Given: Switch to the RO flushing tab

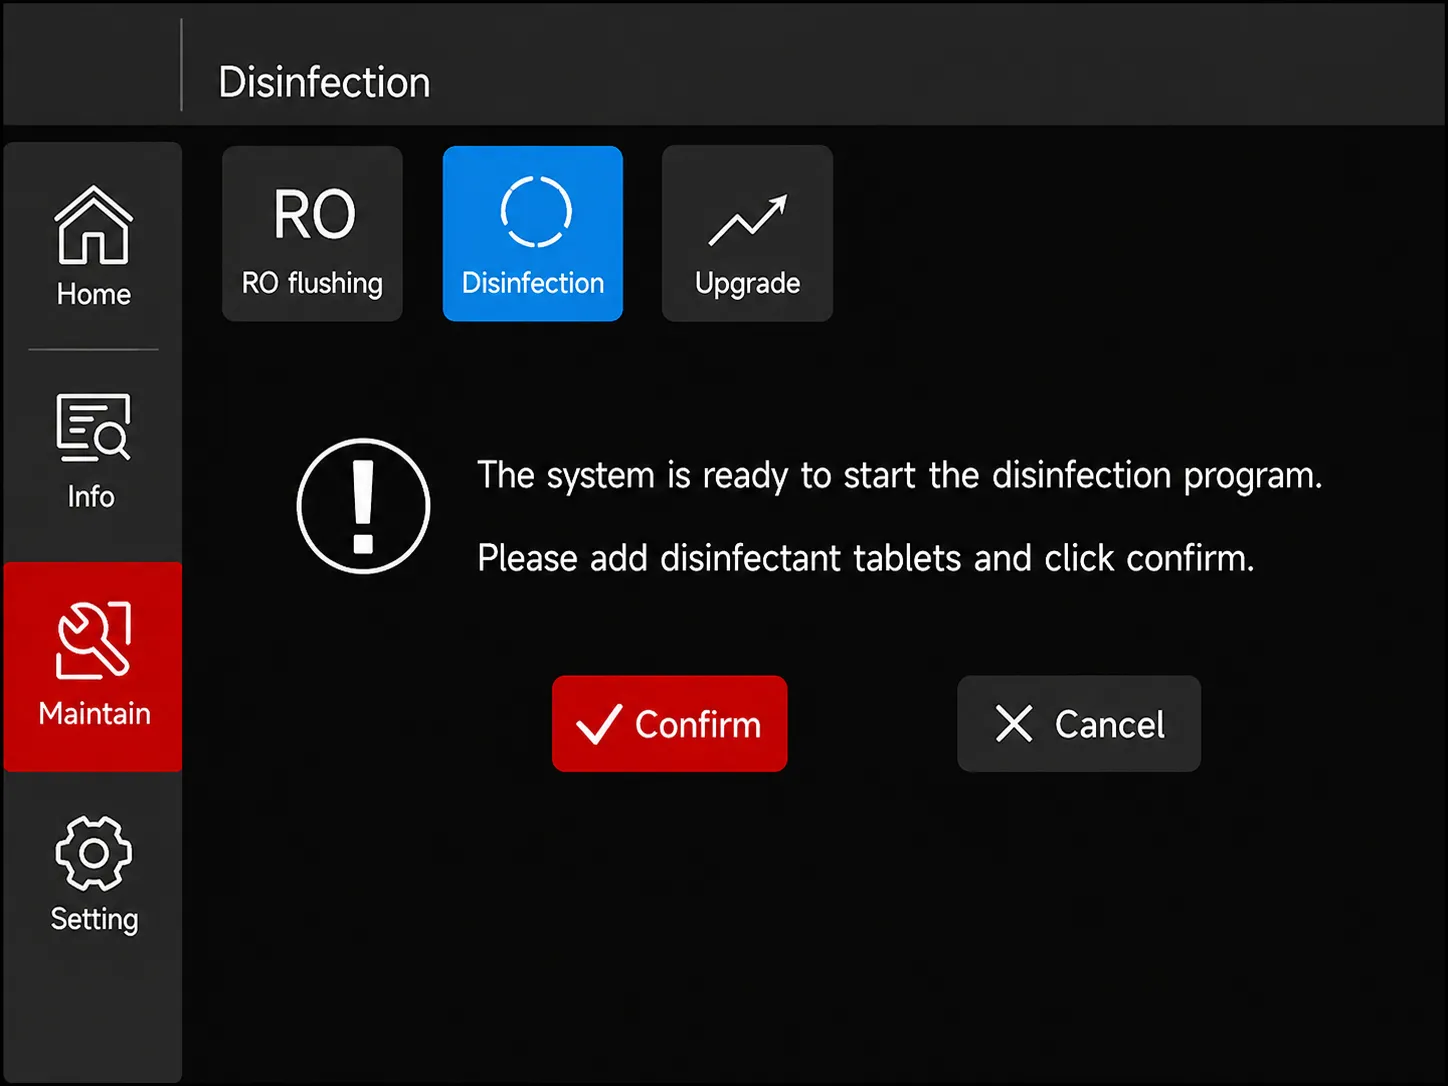Looking at the screenshot, I should (312, 234).
